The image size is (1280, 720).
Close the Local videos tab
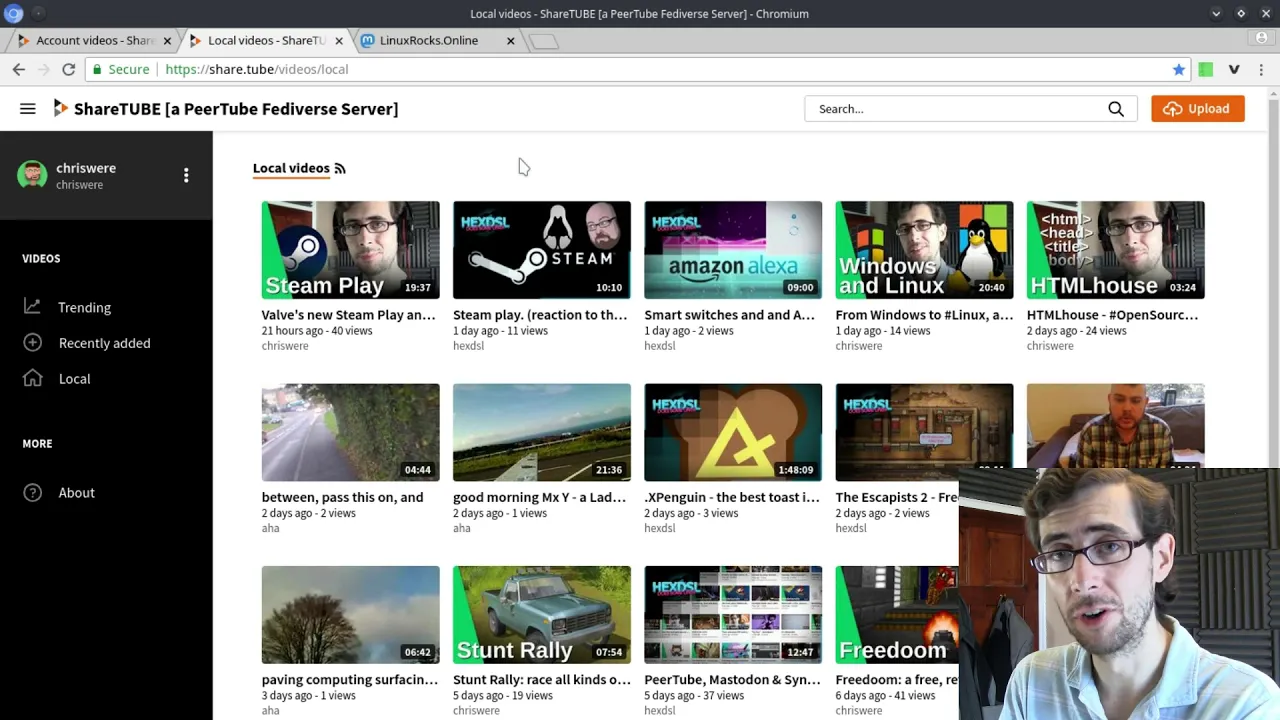[x=339, y=41]
